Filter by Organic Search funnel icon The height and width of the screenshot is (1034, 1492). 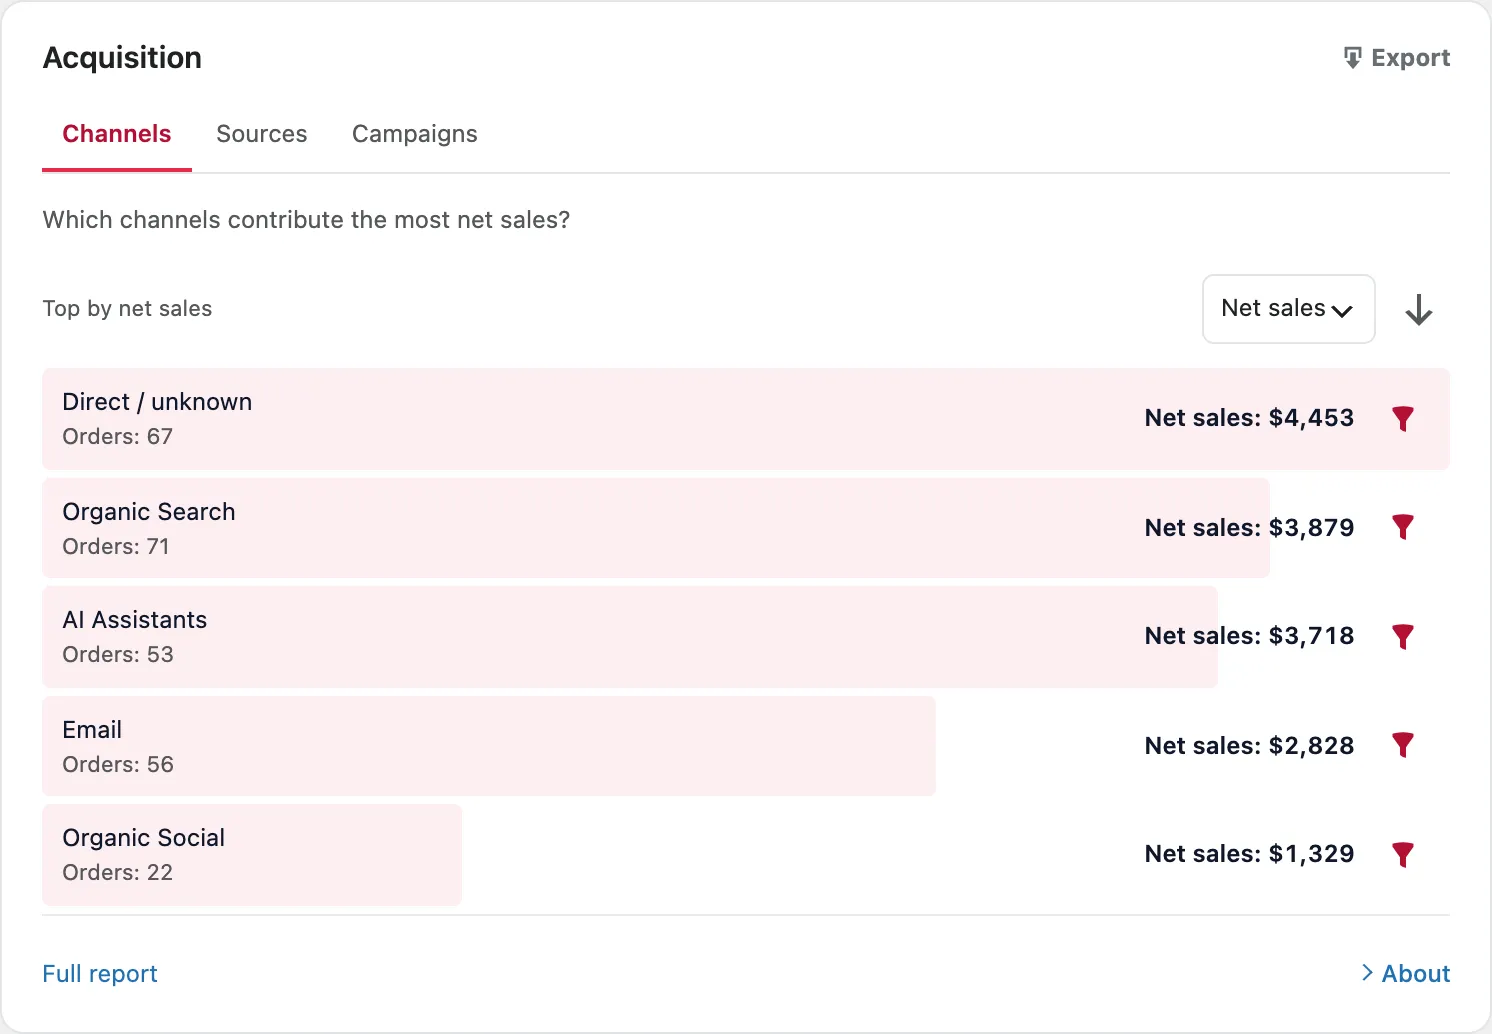click(1403, 527)
